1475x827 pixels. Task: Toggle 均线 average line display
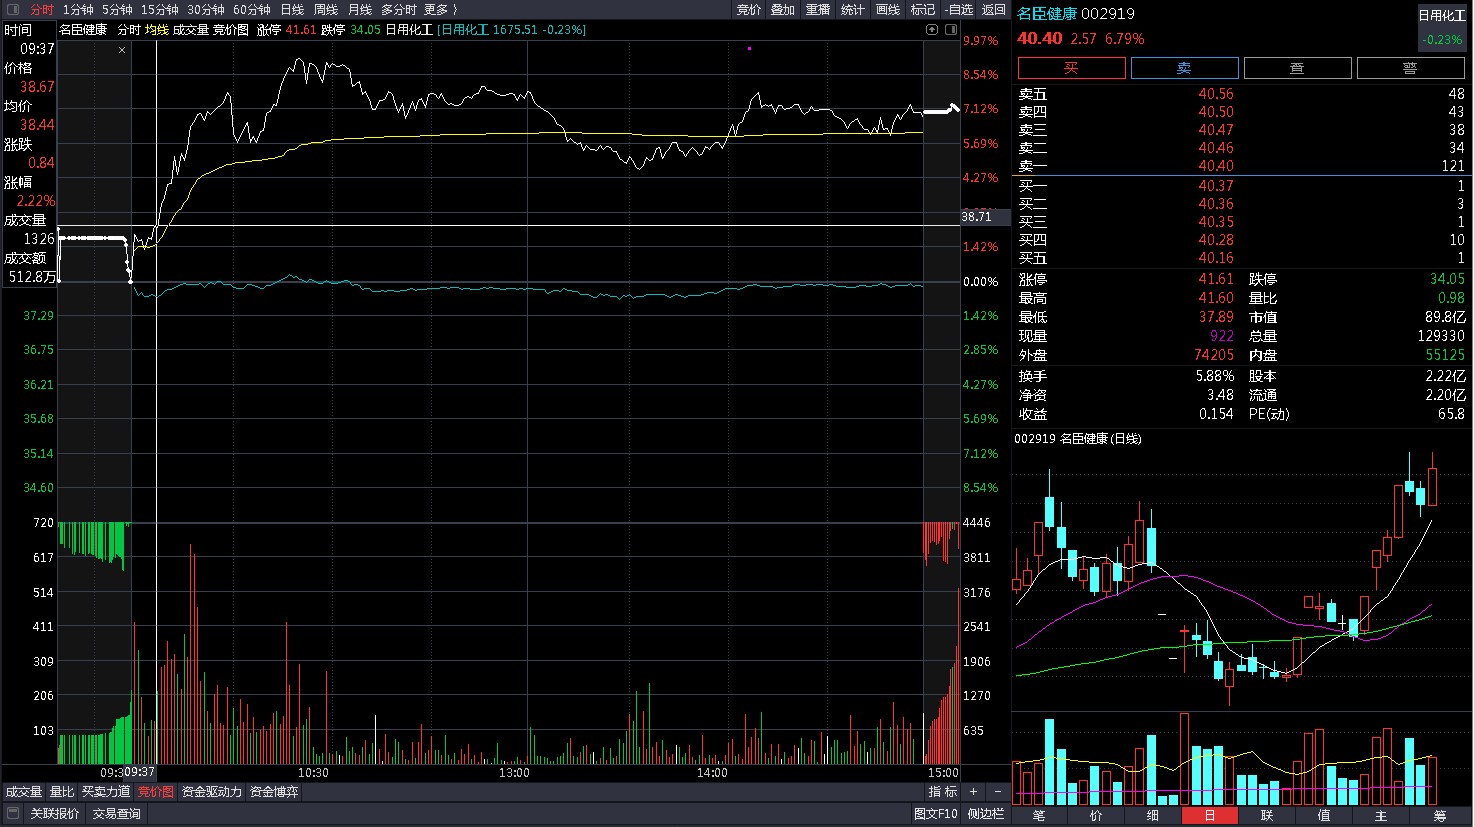(157, 30)
